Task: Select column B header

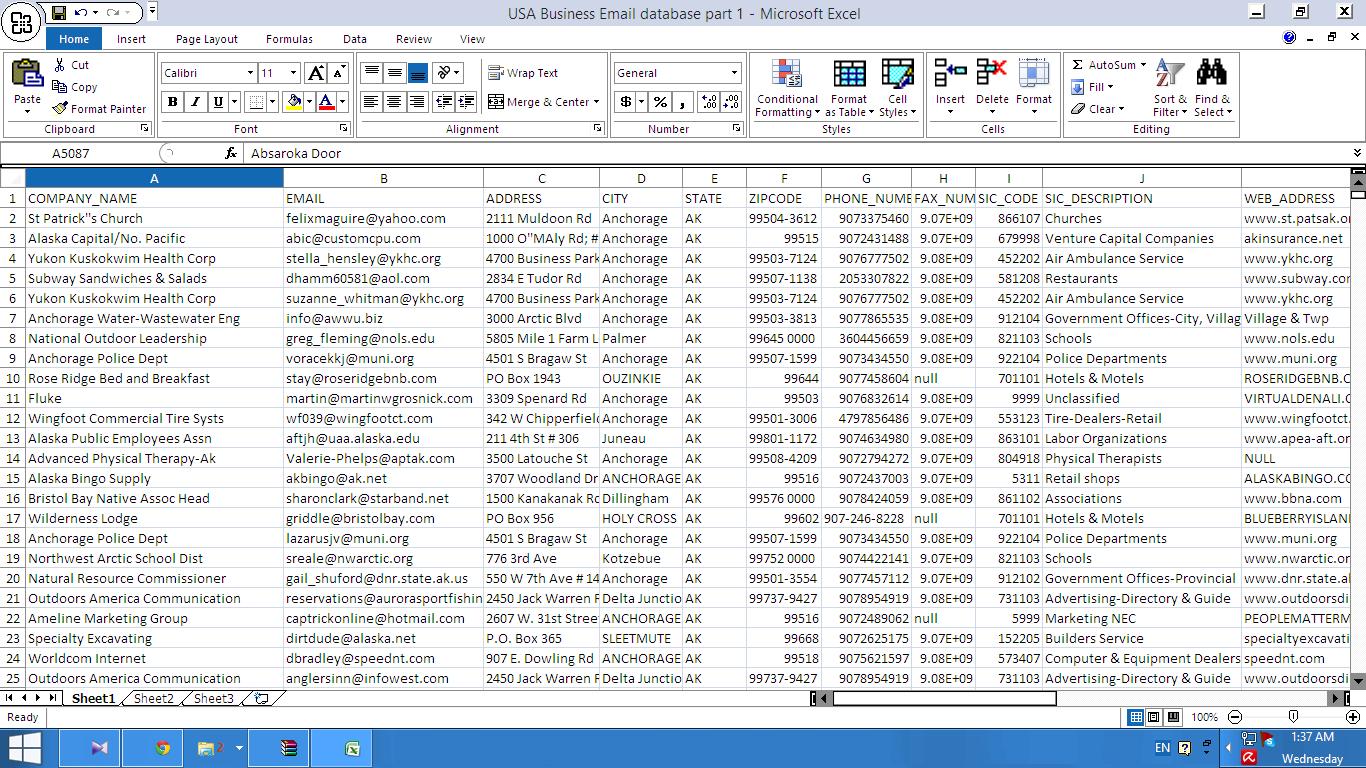Action: pos(383,178)
